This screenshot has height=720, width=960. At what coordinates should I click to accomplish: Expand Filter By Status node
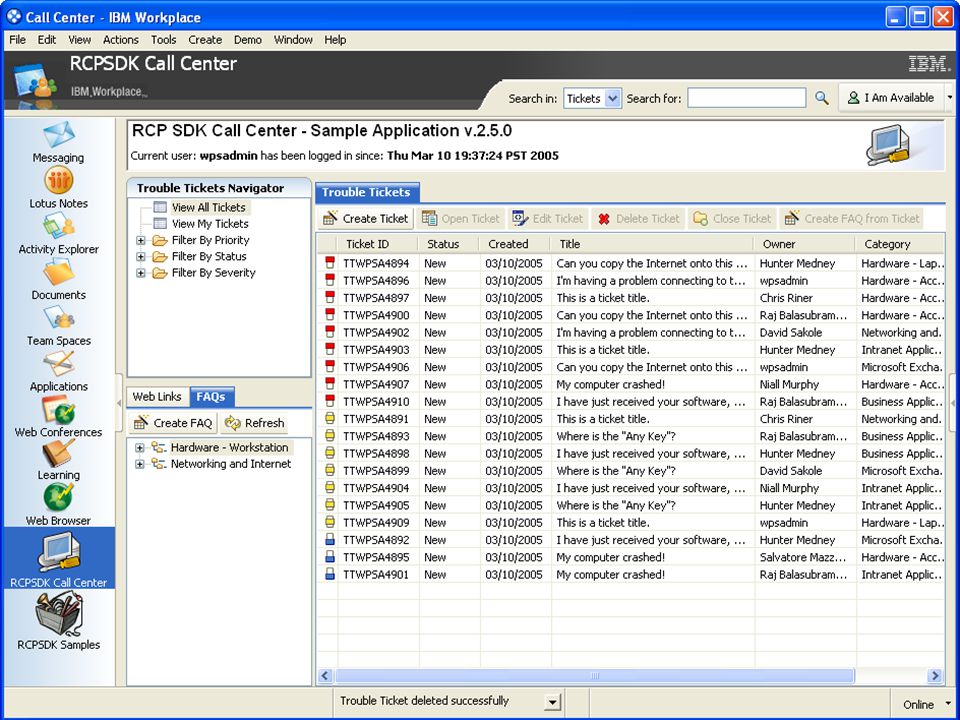(x=140, y=257)
